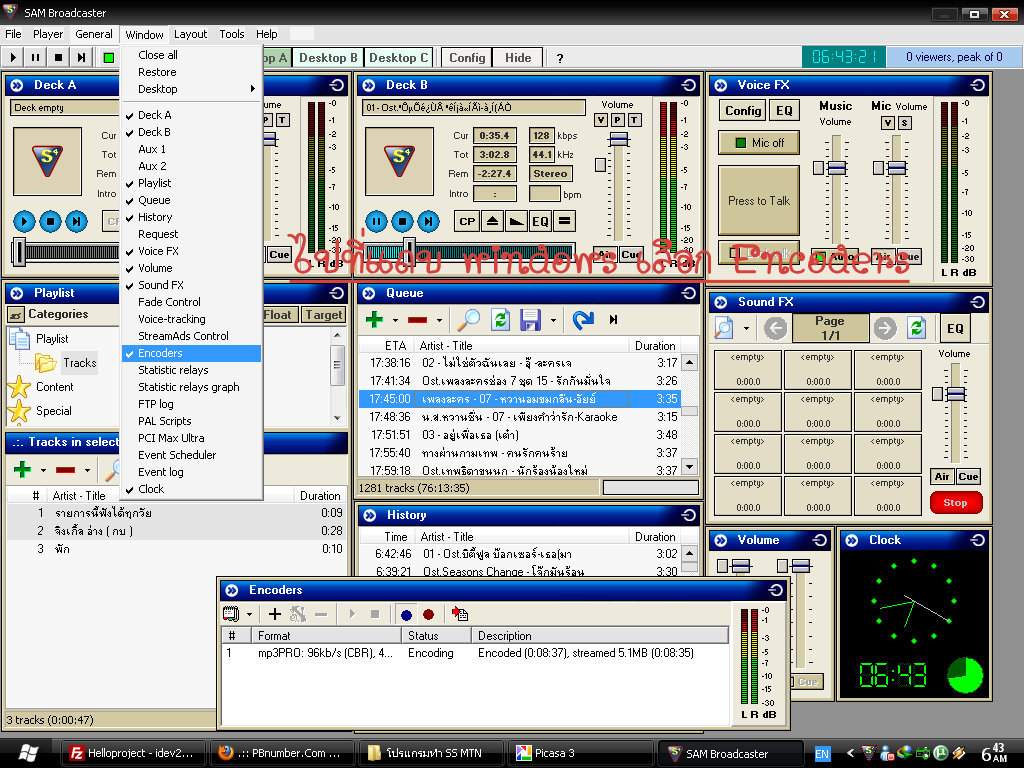The width and height of the screenshot is (1024, 768).
Task: Click the search magnifier in Queue panel
Action: click(x=467, y=320)
